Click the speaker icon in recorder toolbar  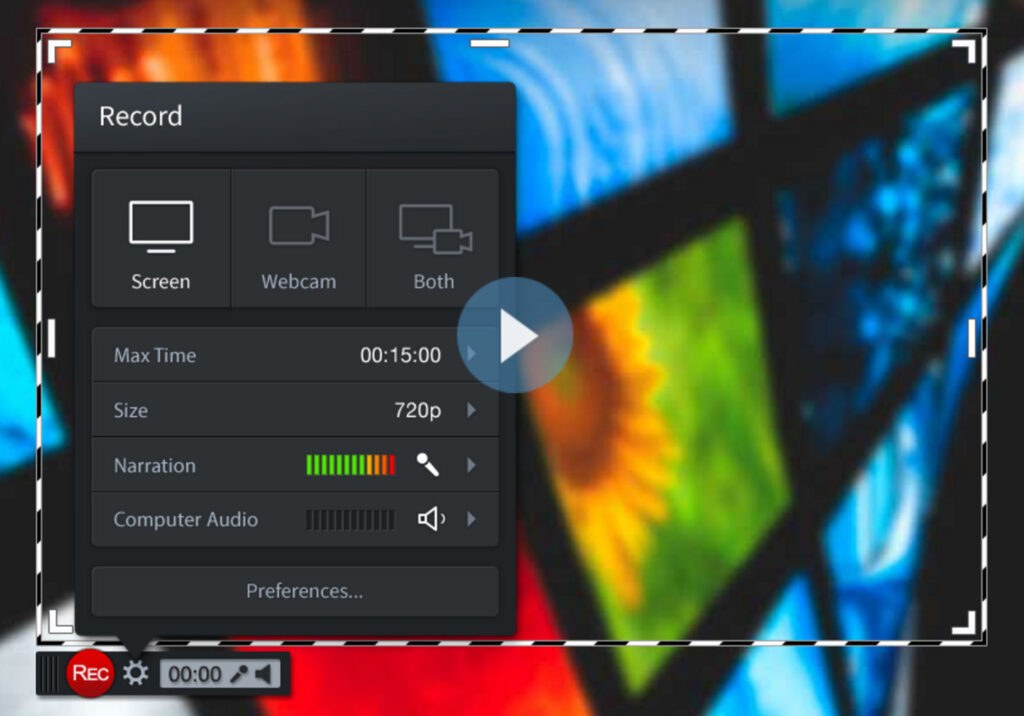(x=263, y=674)
